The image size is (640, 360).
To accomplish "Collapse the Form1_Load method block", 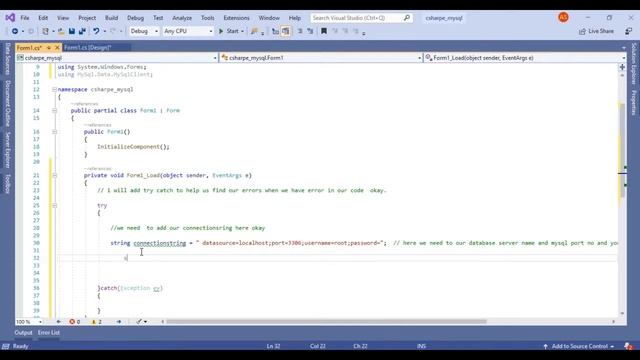I will pyautogui.click(x=54, y=176).
